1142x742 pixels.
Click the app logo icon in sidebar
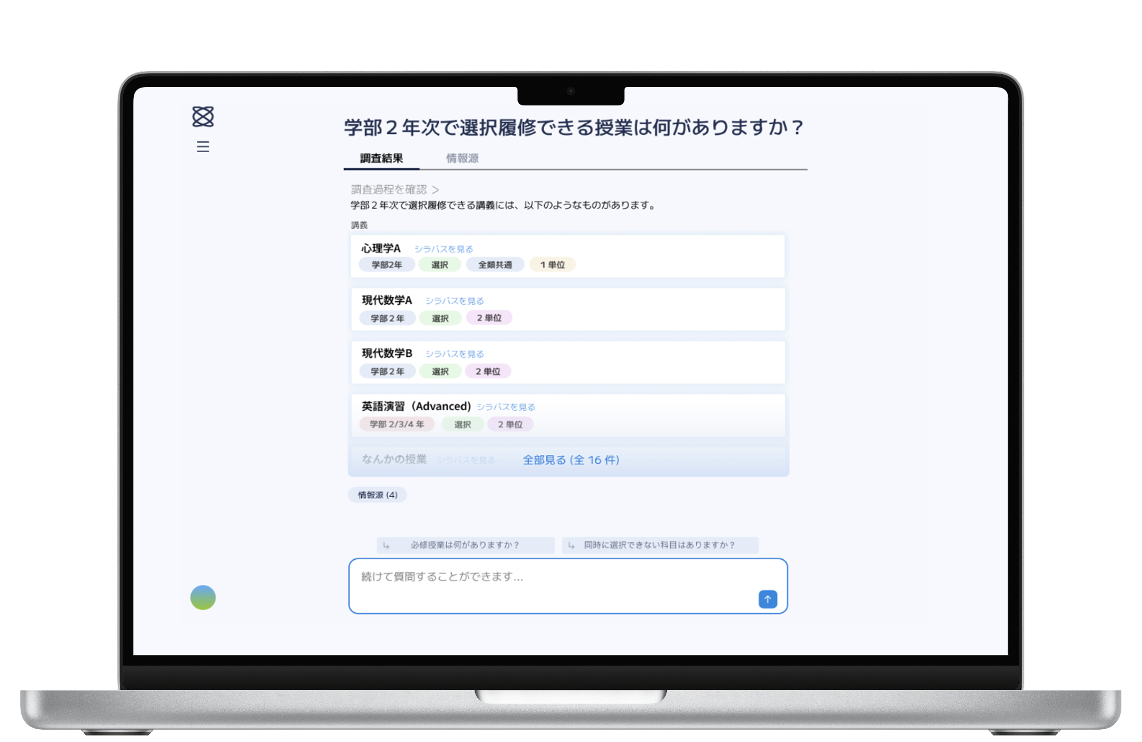[203, 117]
